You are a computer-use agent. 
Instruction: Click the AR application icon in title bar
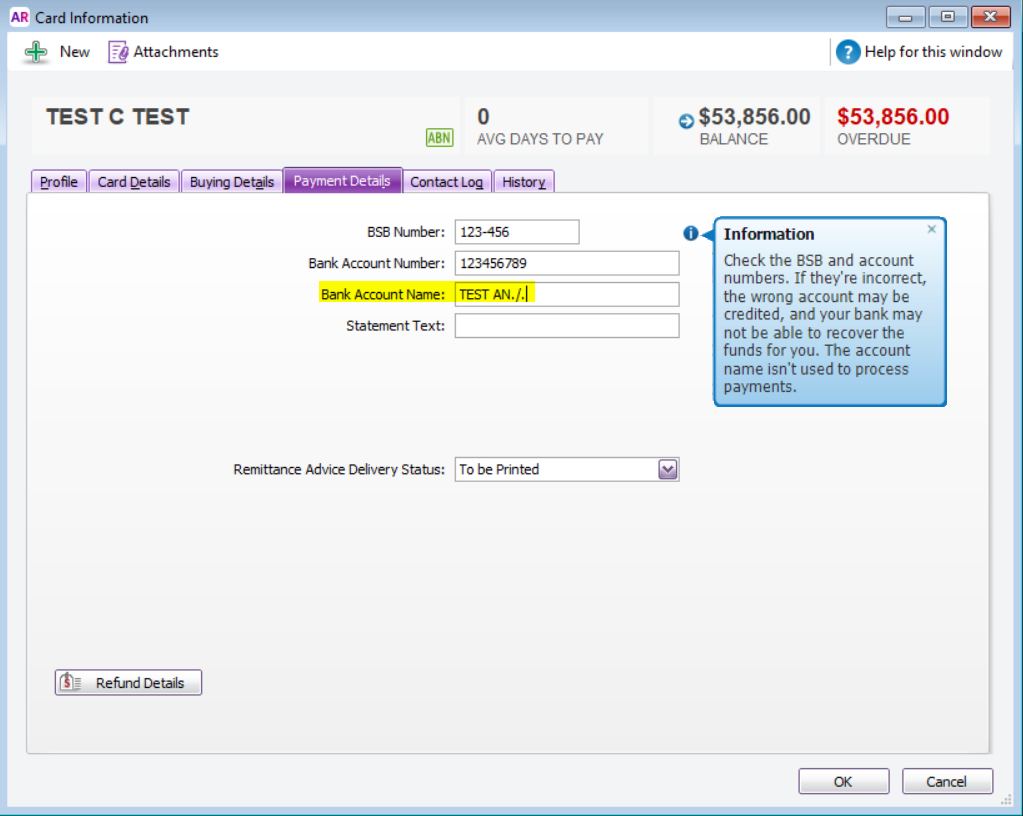(20, 17)
